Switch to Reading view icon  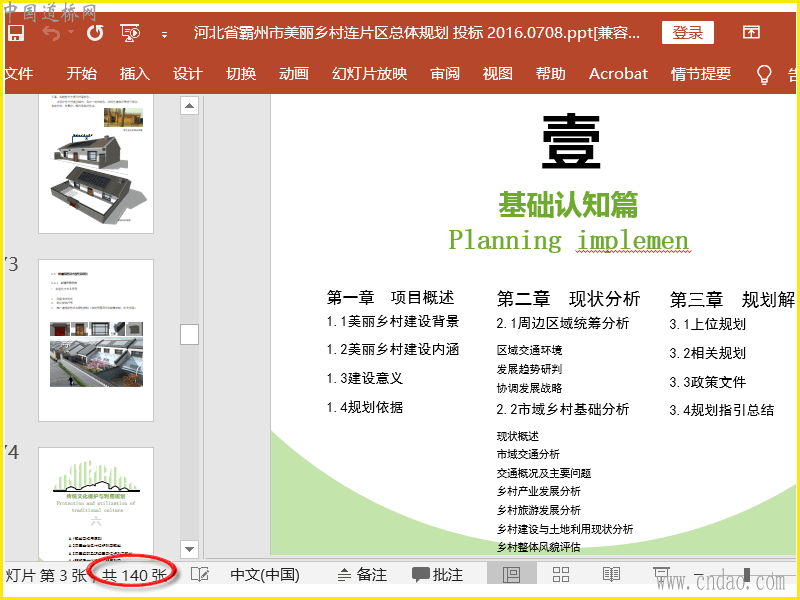[611, 574]
